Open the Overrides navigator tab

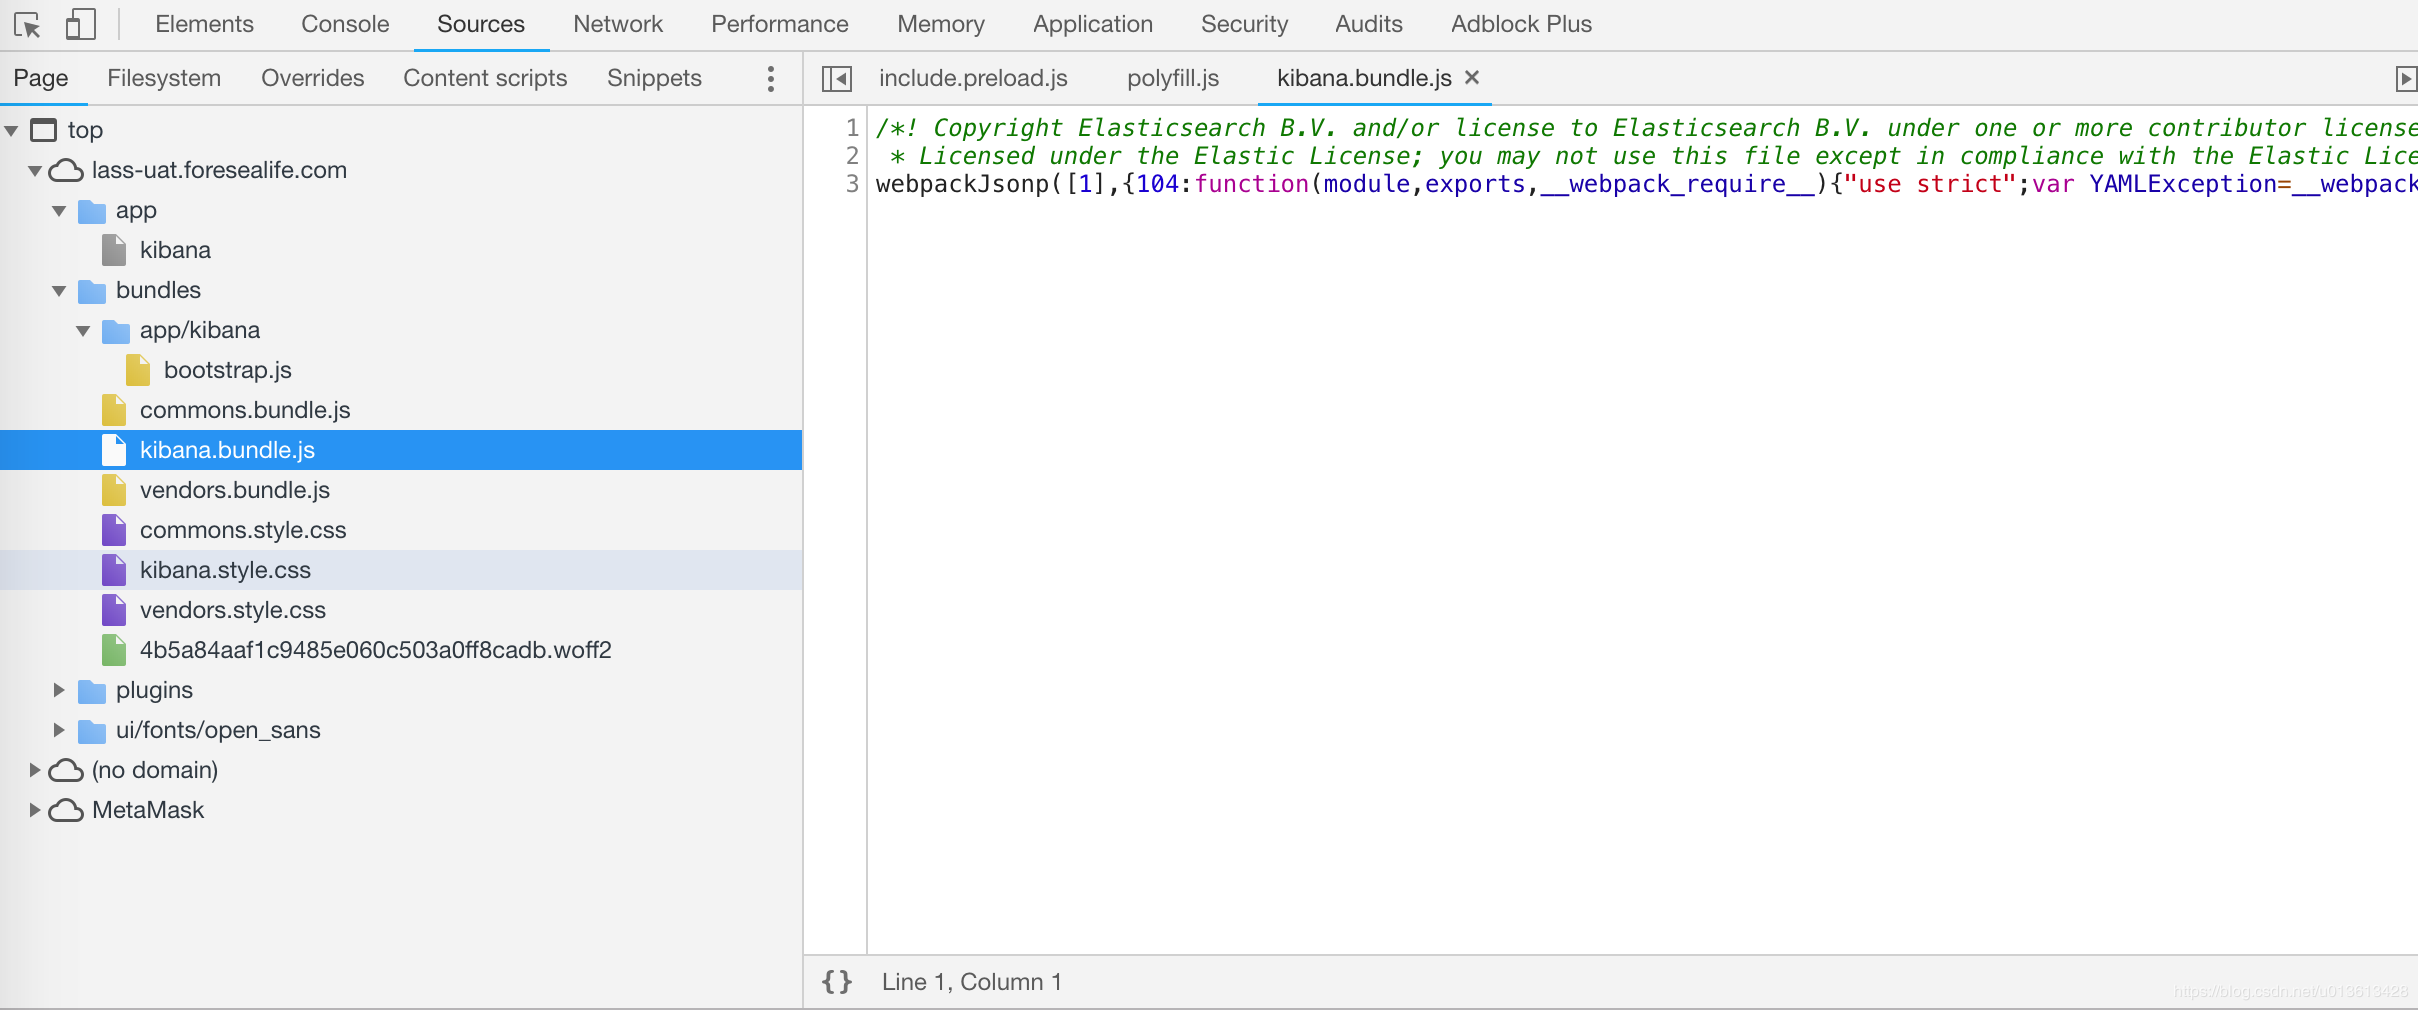pos(313,78)
